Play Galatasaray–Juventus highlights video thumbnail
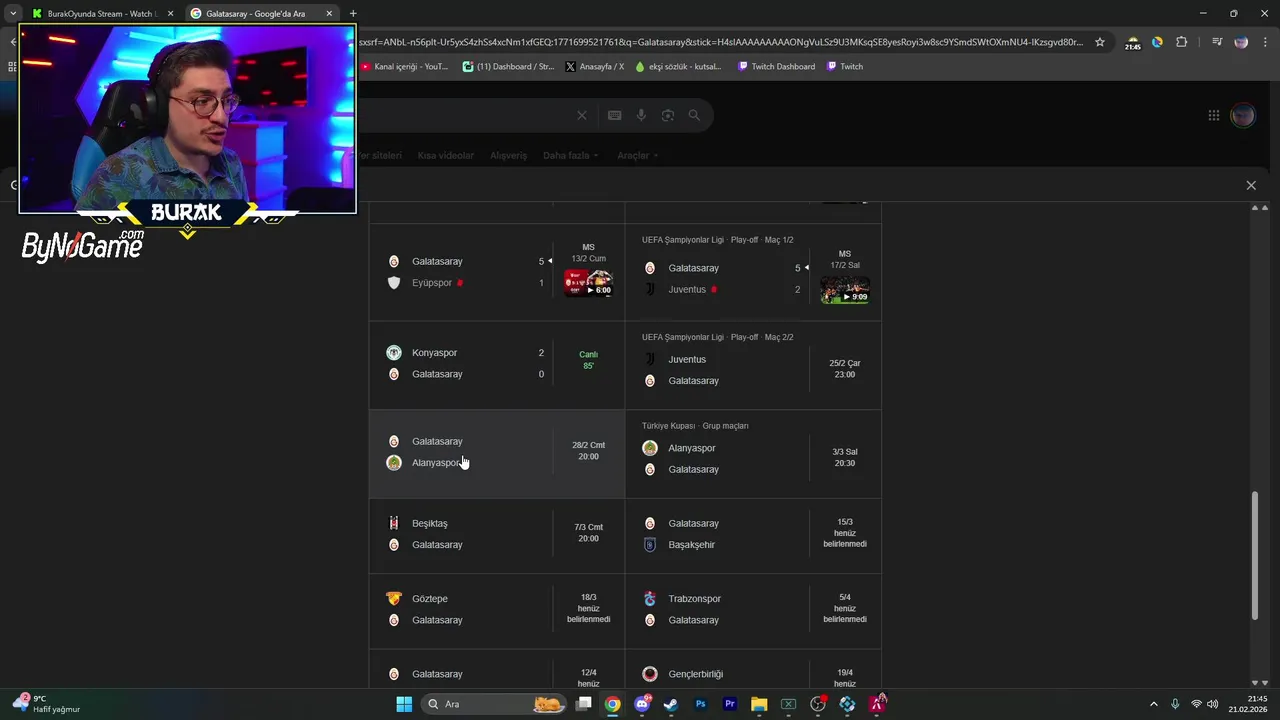 (x=845, y=290)
